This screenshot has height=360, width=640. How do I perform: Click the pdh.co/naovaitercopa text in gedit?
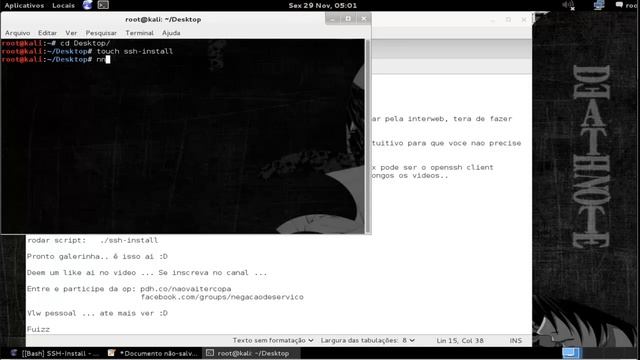point(186,289)
